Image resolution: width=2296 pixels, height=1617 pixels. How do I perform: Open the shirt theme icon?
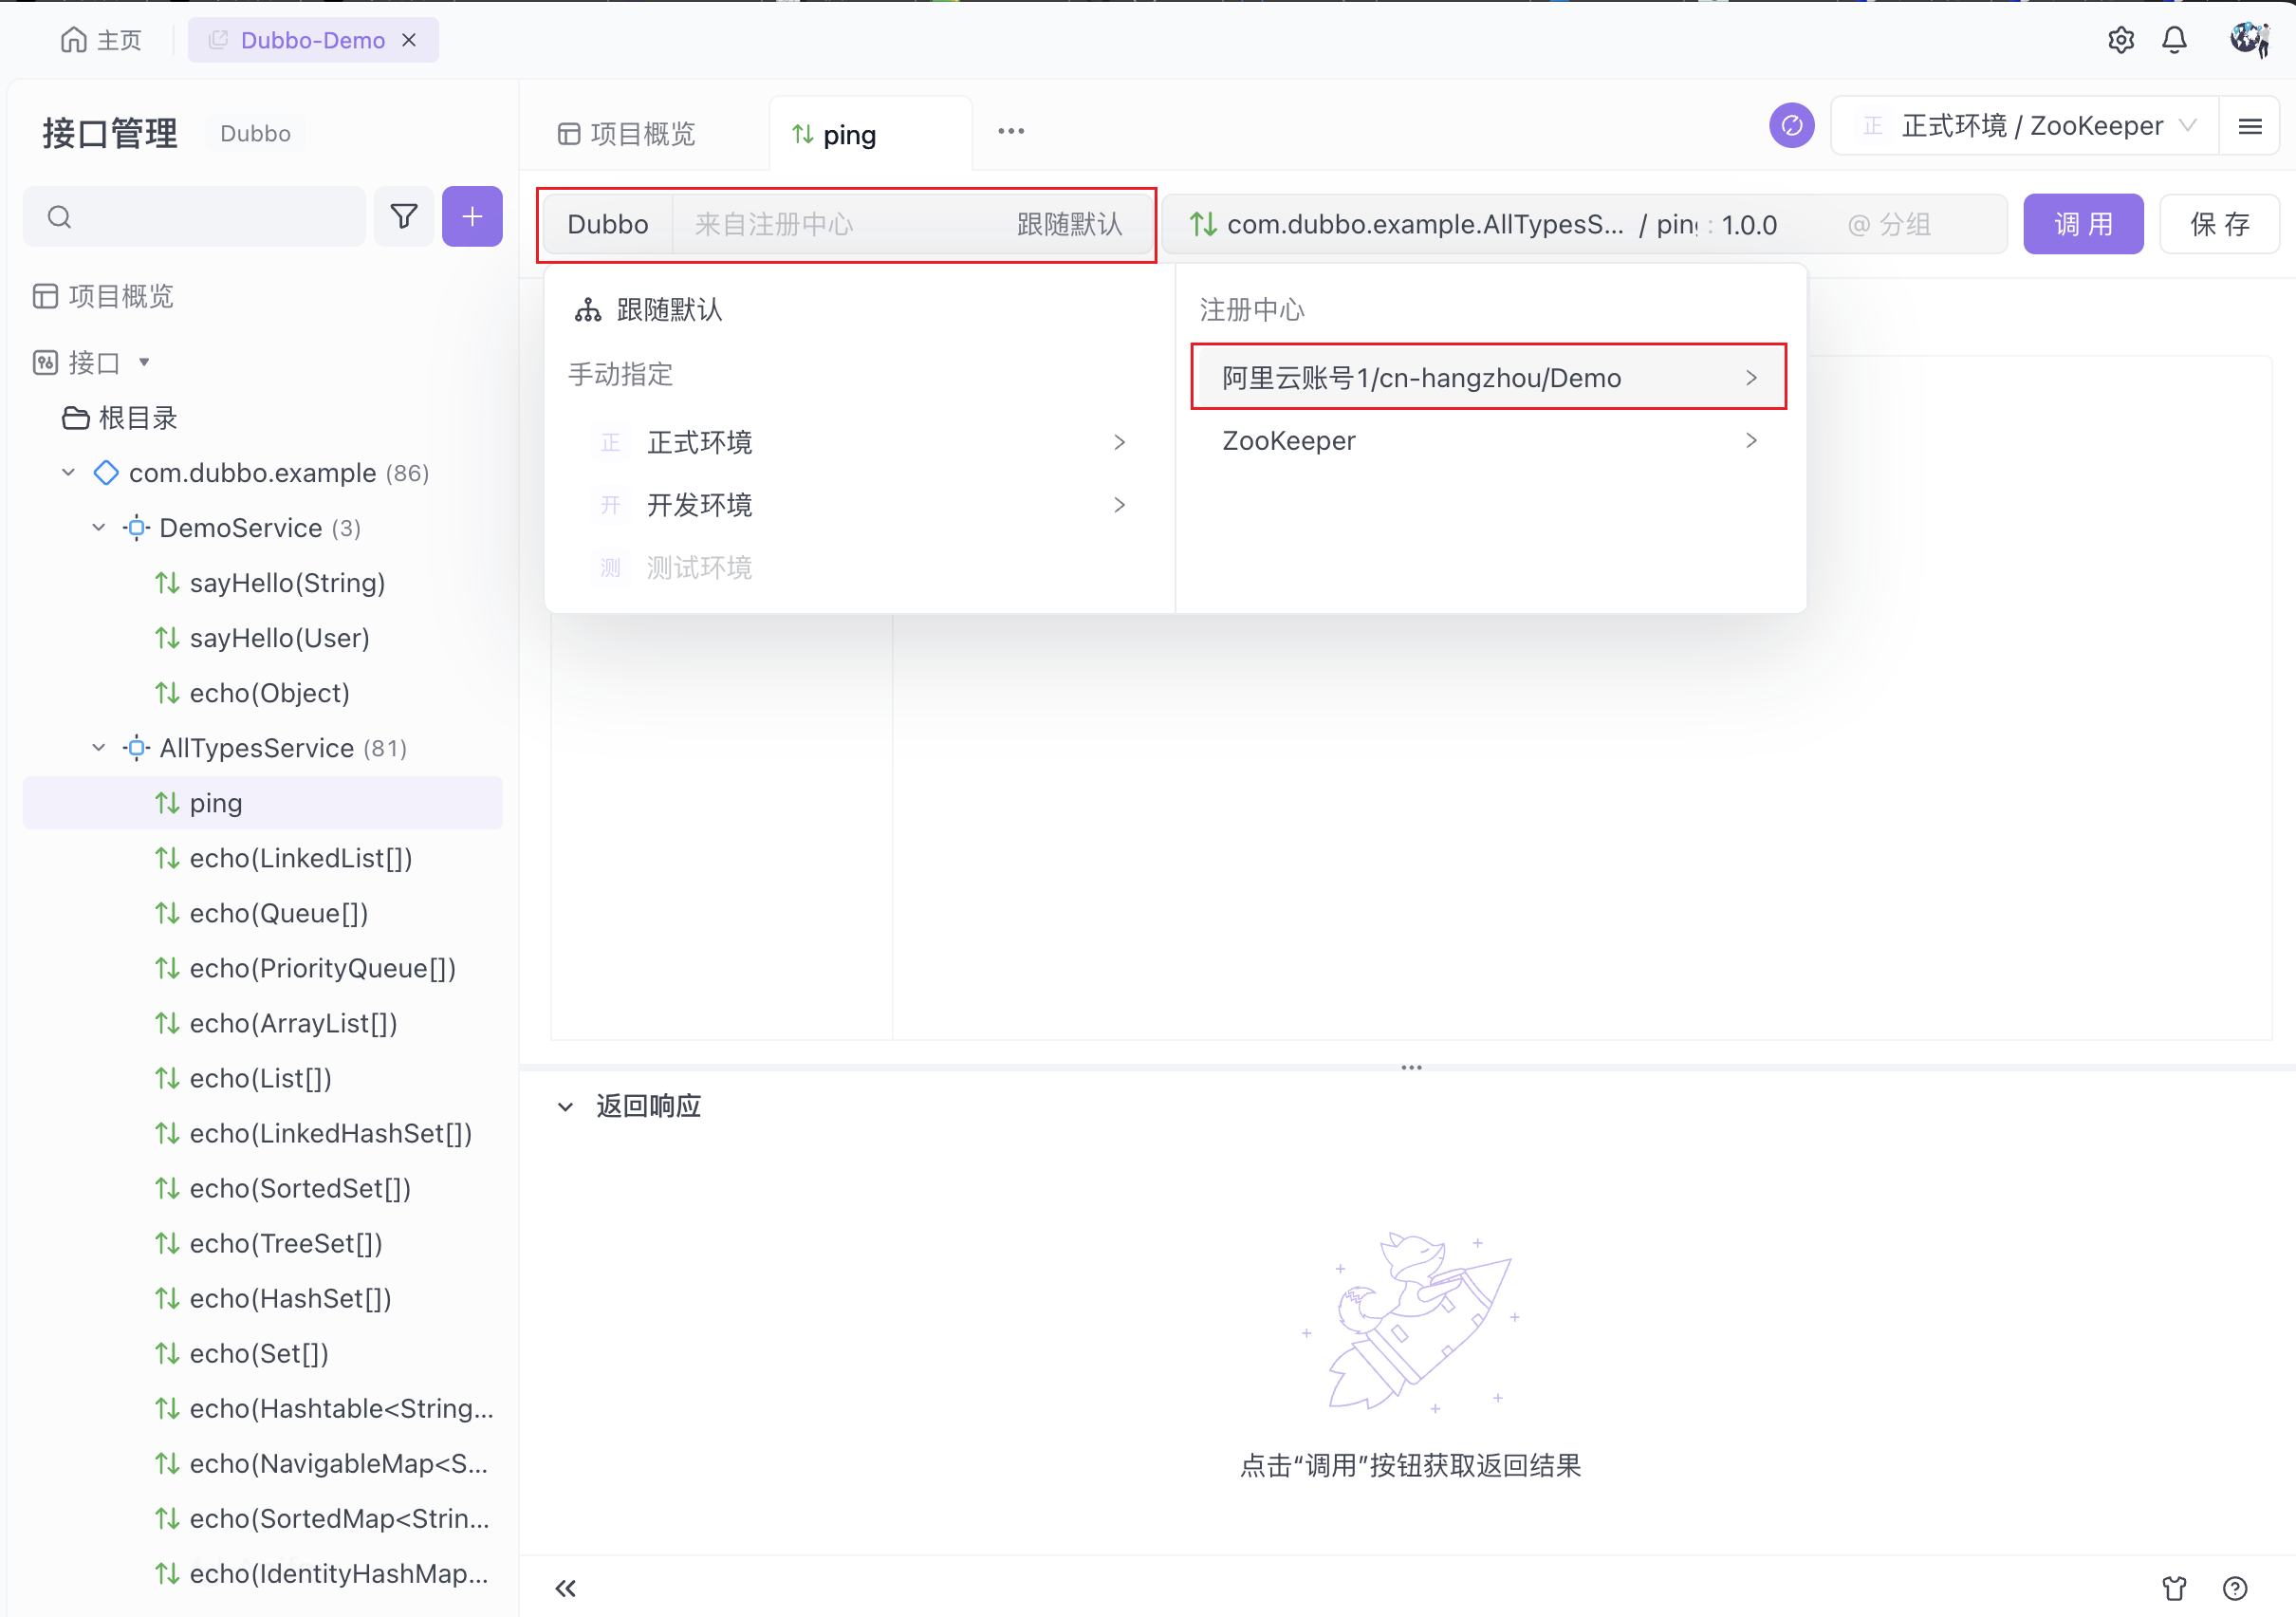click(x=2174, y=1587)
